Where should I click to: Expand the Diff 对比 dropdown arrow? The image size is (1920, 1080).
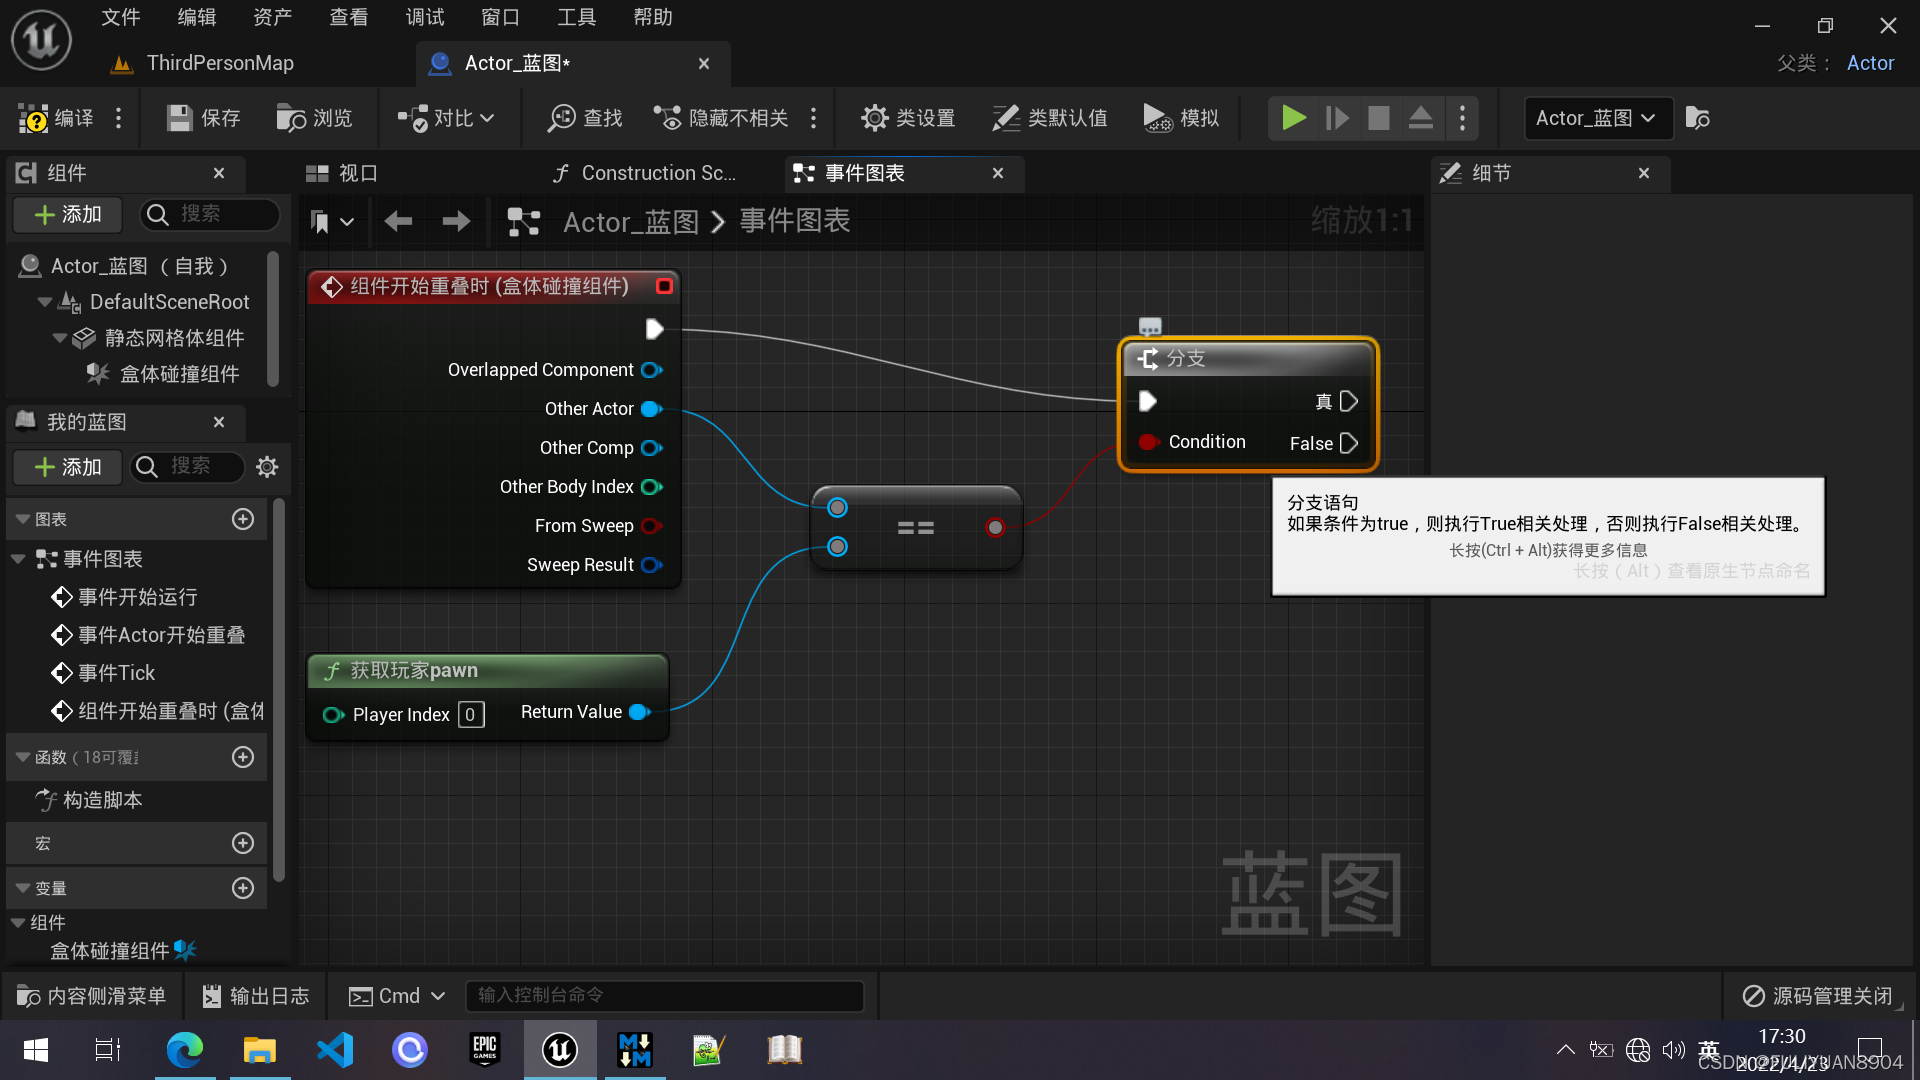tap(487, 118)
